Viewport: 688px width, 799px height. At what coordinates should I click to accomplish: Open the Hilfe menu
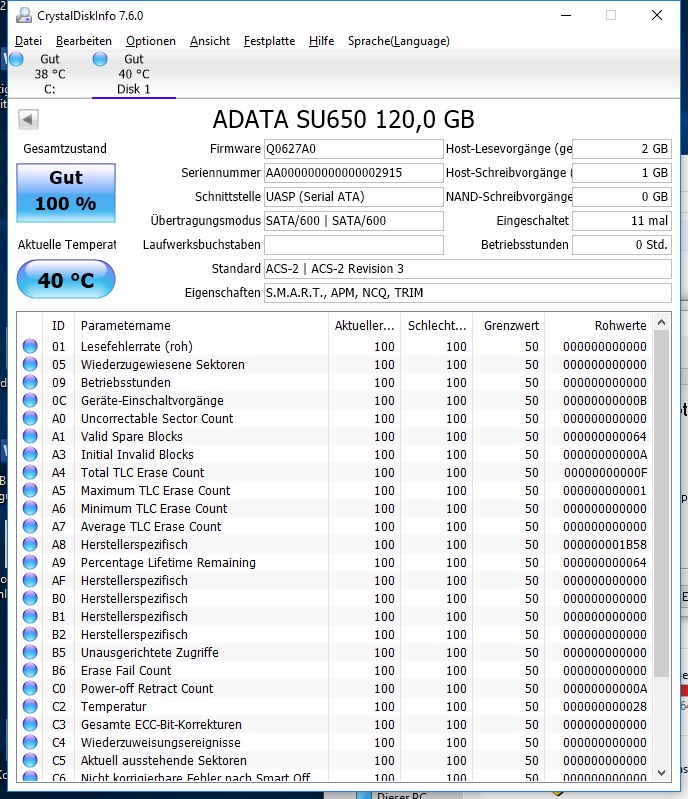click(322, 41)
